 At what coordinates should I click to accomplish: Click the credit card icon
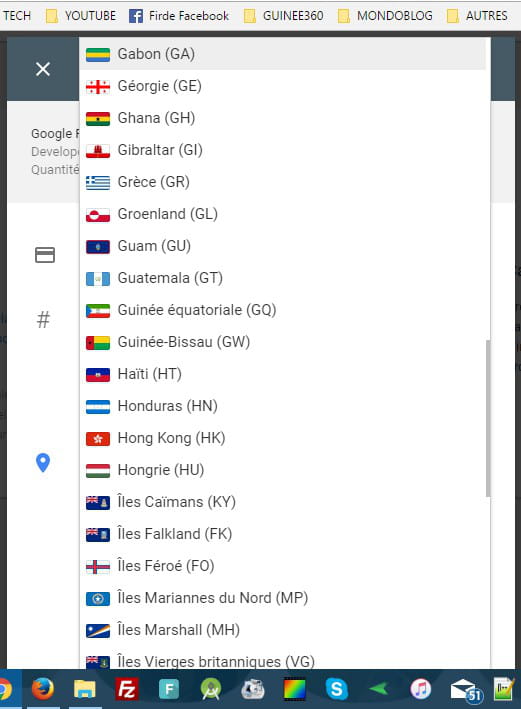tap(45, 255)
